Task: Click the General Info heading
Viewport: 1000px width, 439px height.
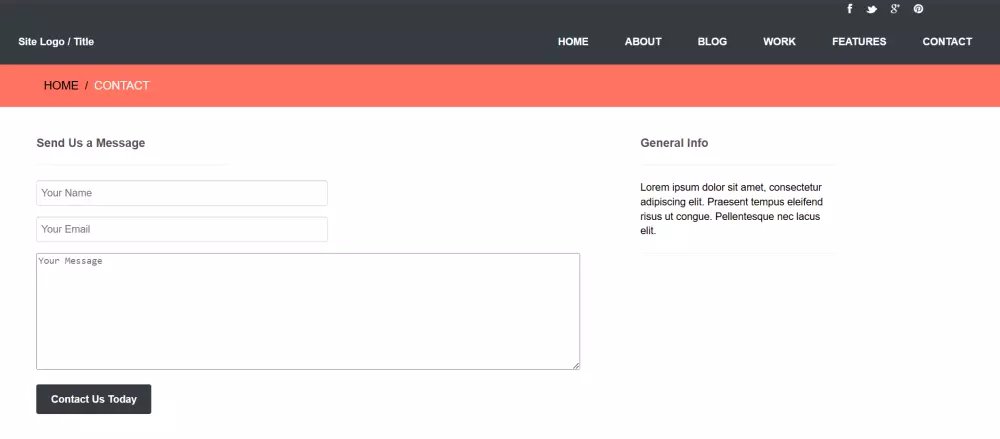Action: click(x=674, y=143)
